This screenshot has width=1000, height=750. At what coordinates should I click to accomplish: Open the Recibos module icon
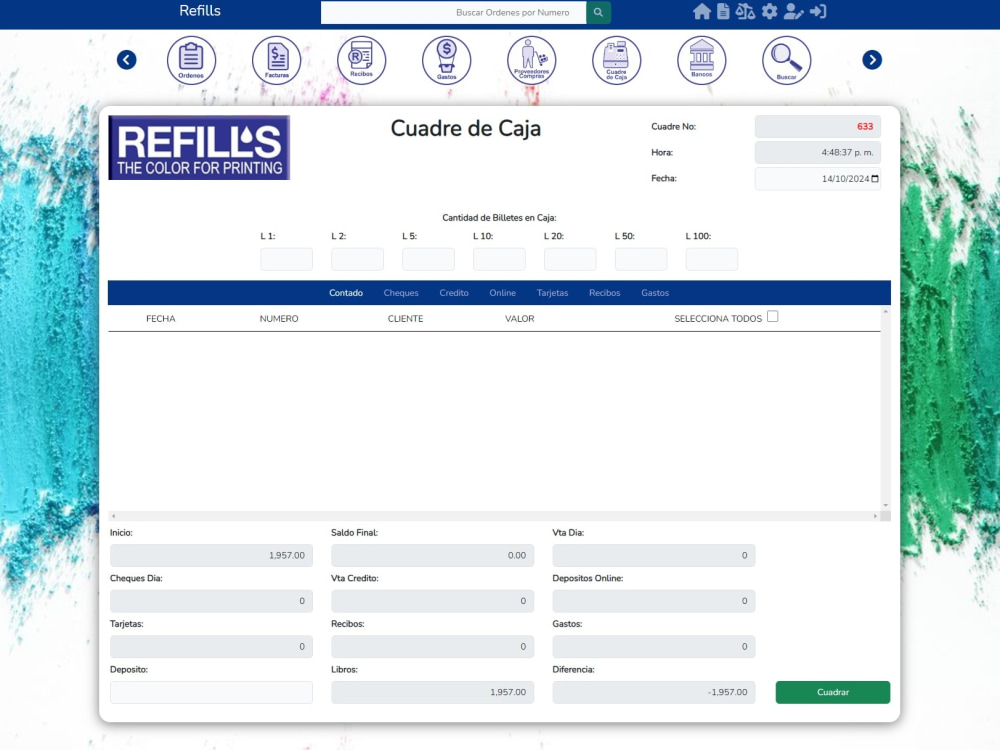coord(362,60)
